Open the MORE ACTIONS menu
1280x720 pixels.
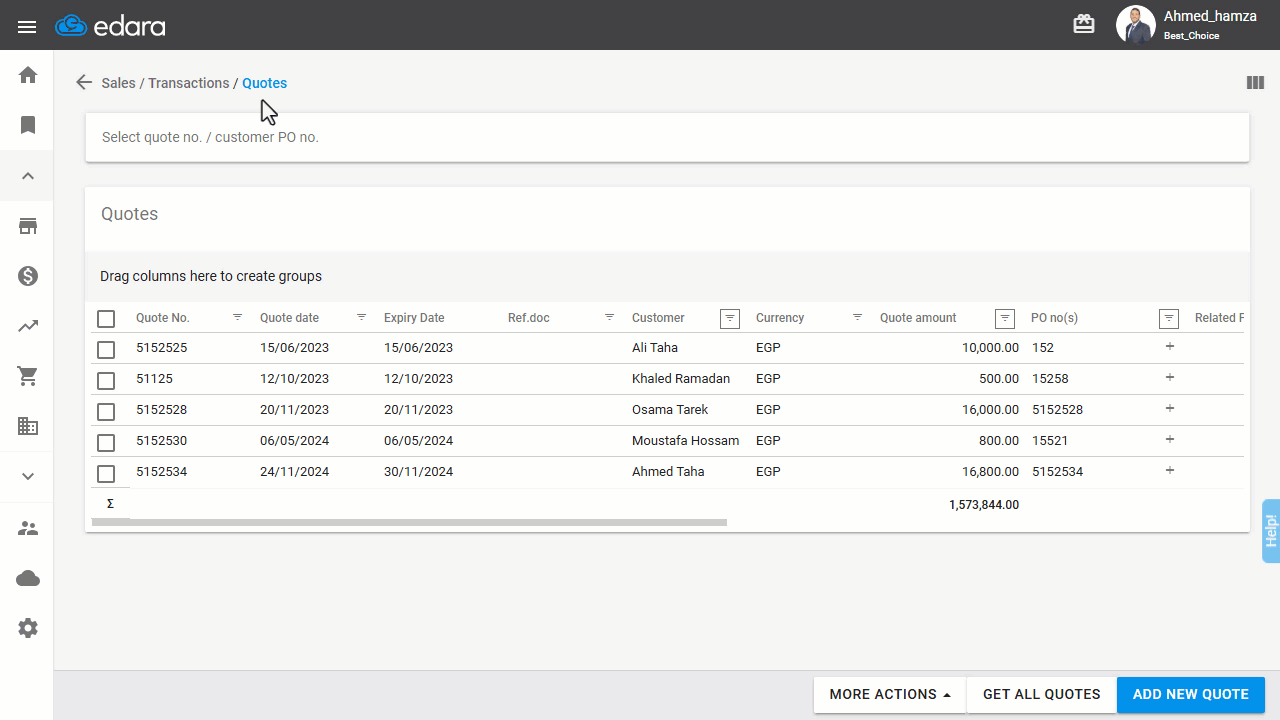890,695
